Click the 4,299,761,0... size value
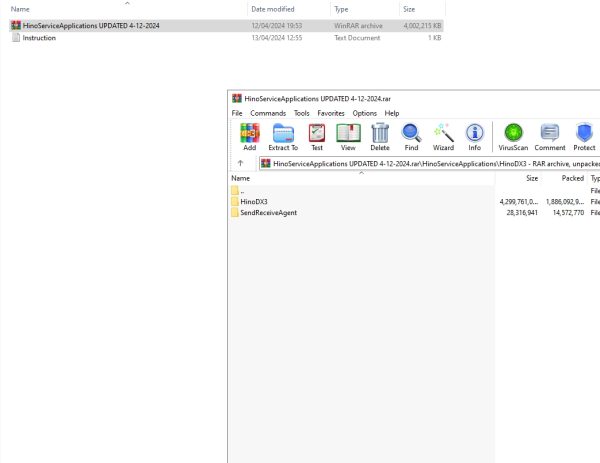This screenshot has width=600, height=463. [x=518, y=202]
